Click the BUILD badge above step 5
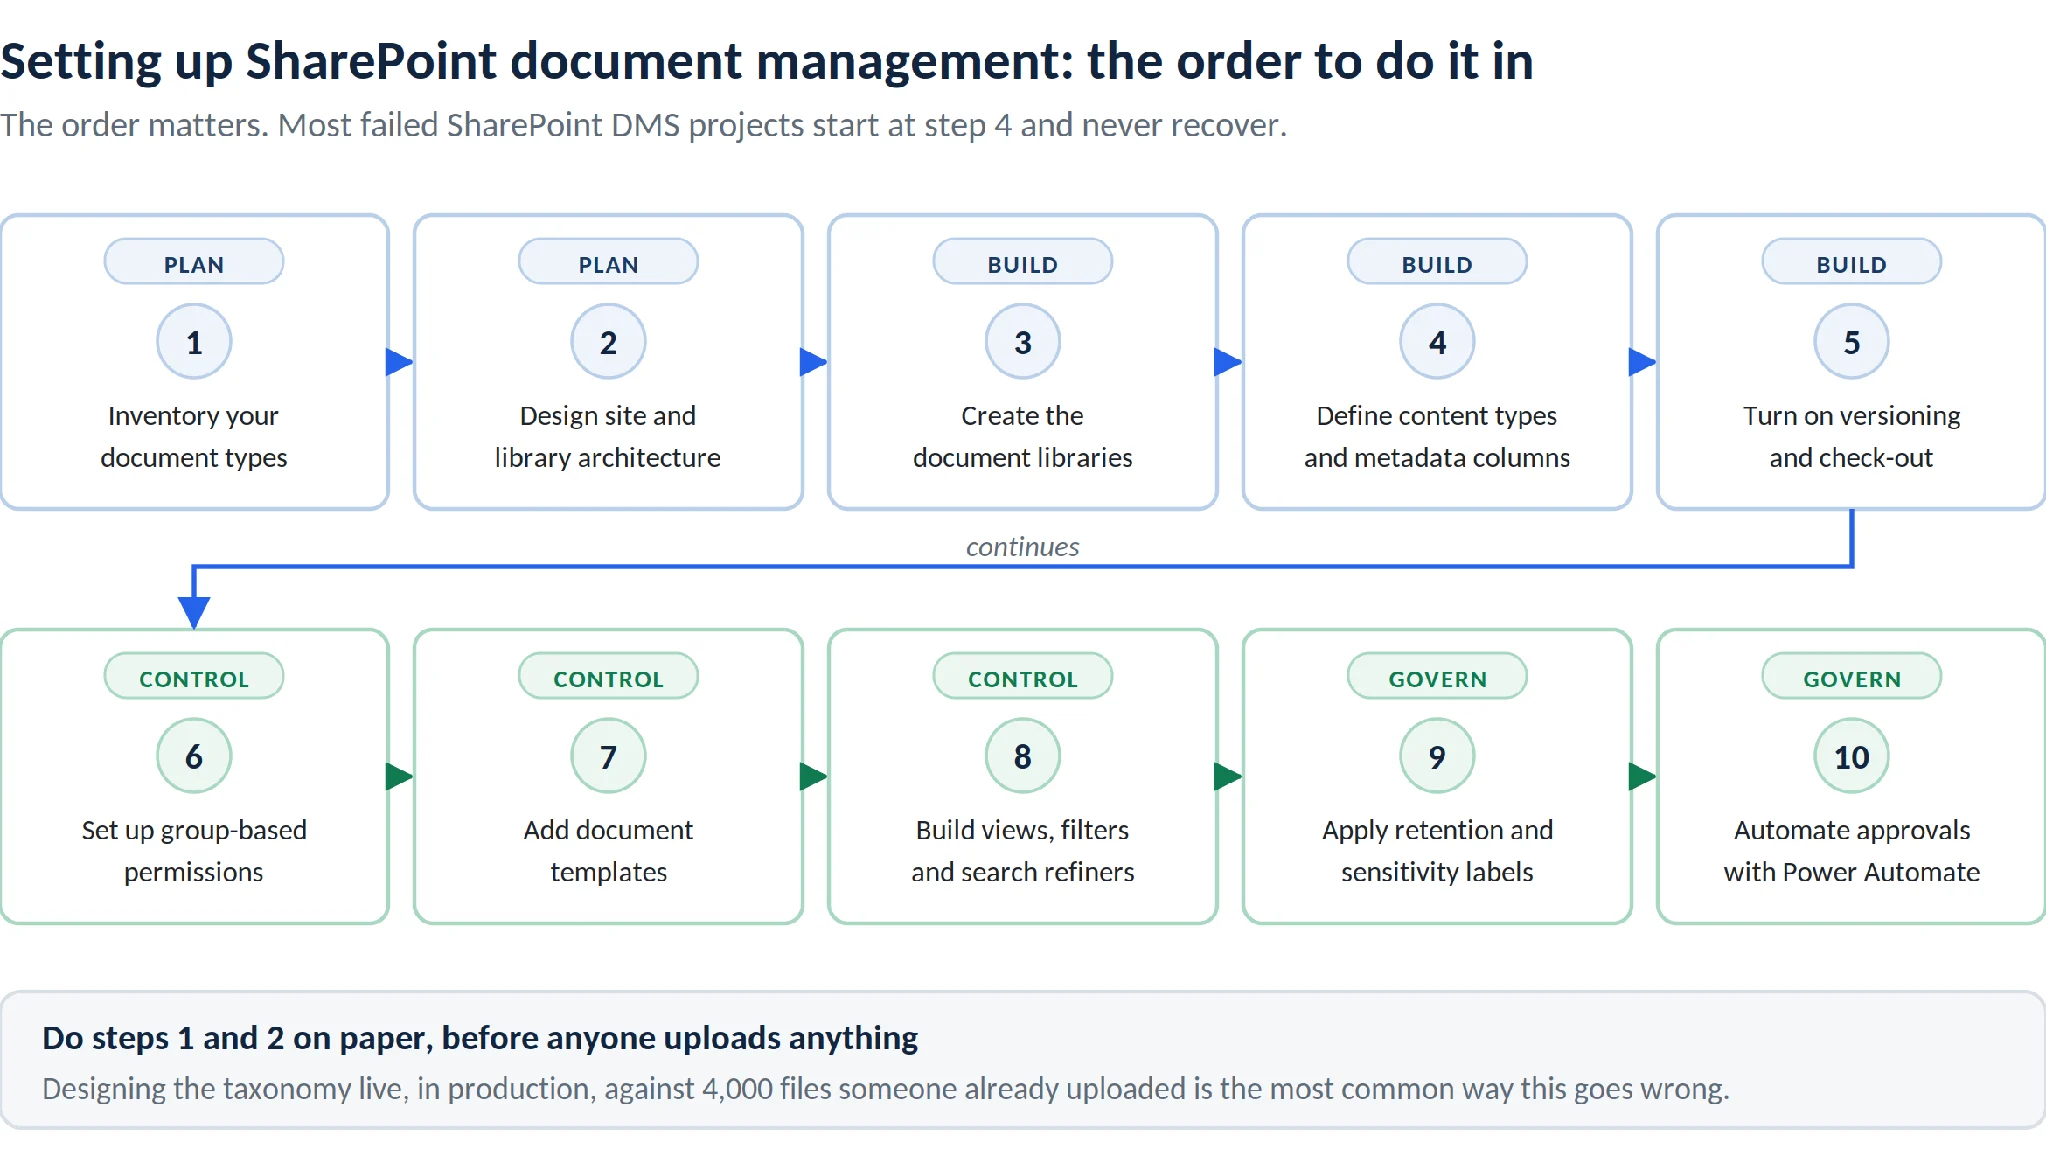The width and height of the screenshot is (2046, 1170). pos(1852,263)
